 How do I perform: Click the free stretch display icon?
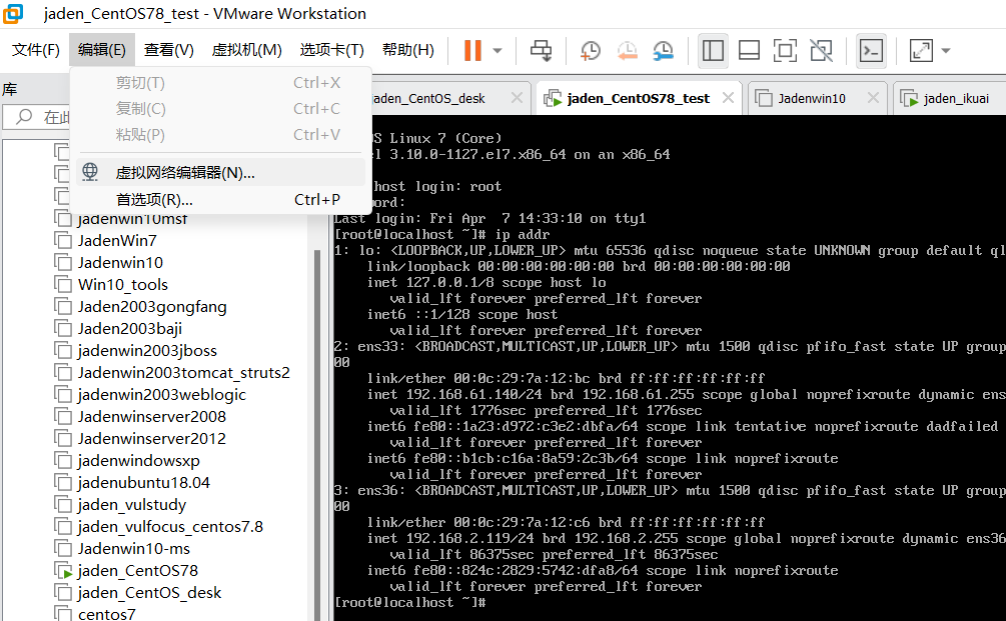pos(921,50)
